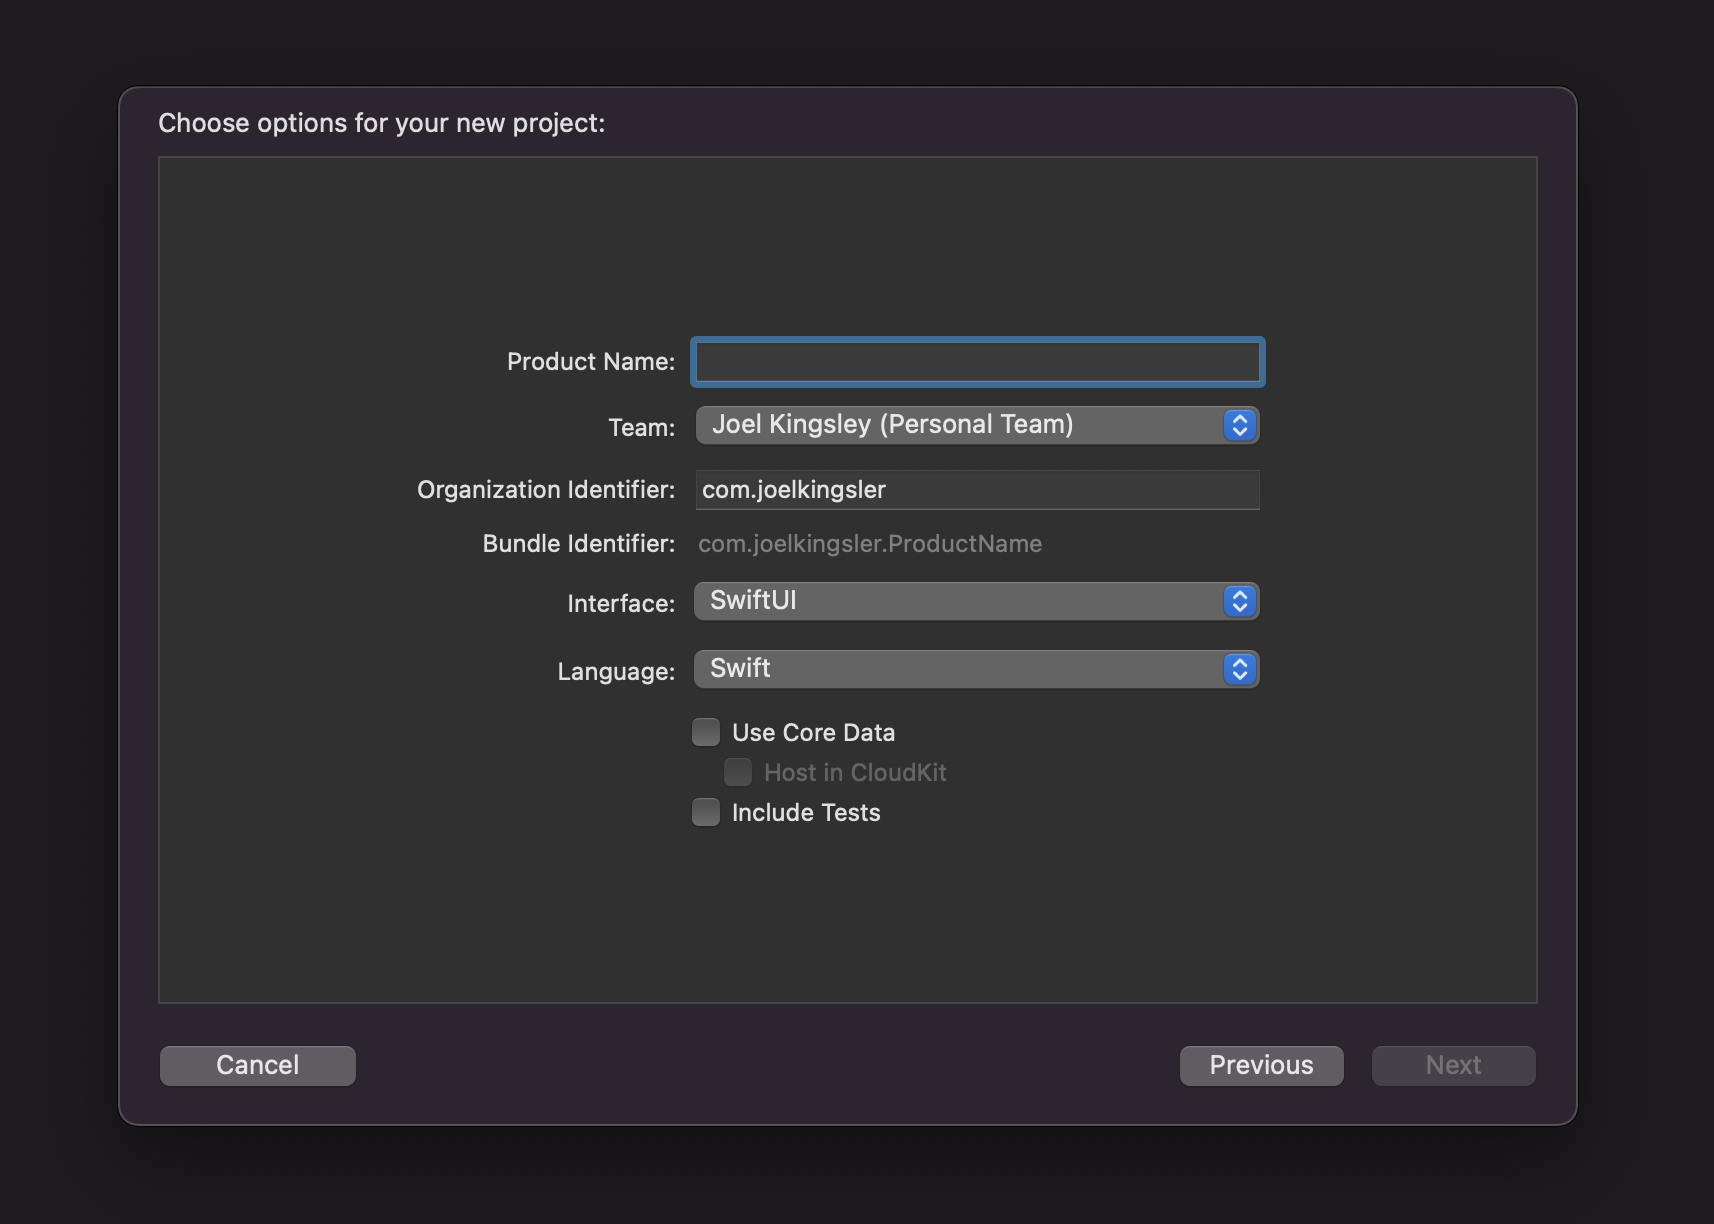The width and height of the screenshot is (1714, 1224).
Task: Click the blue arrows on Interface selector
Action: pos(1239,601)
